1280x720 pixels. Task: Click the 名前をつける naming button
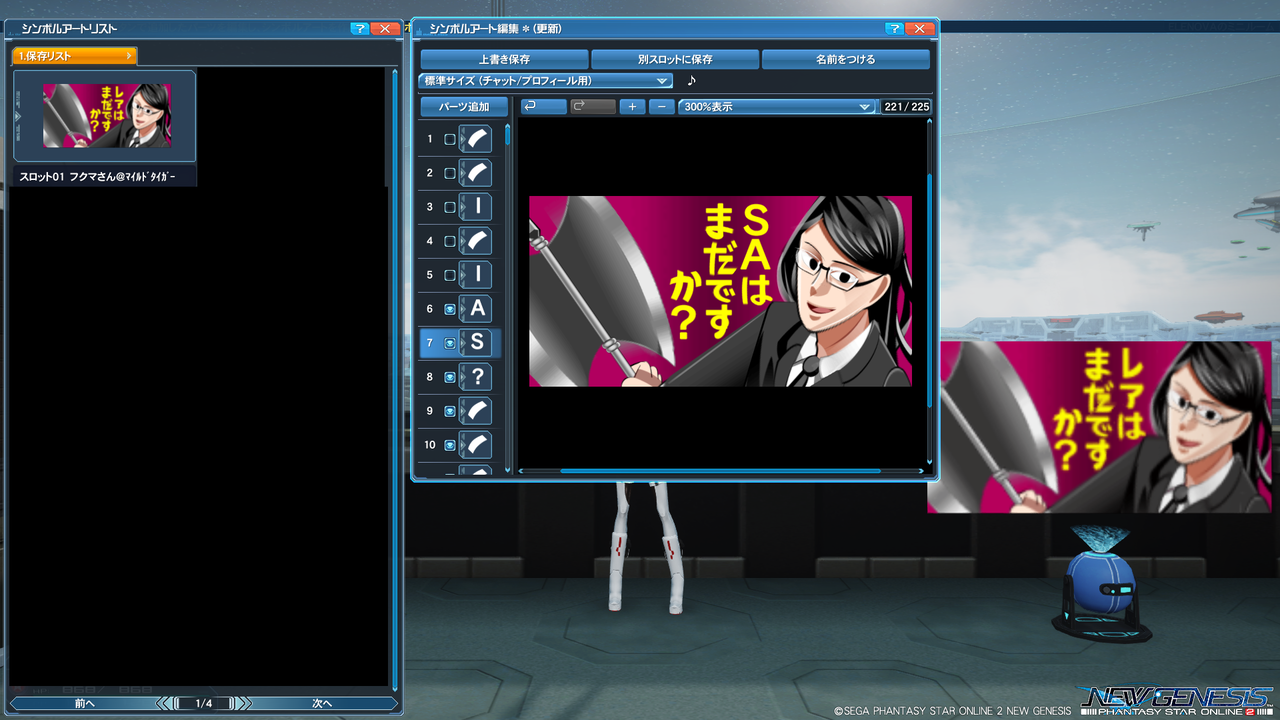[846, 59]
